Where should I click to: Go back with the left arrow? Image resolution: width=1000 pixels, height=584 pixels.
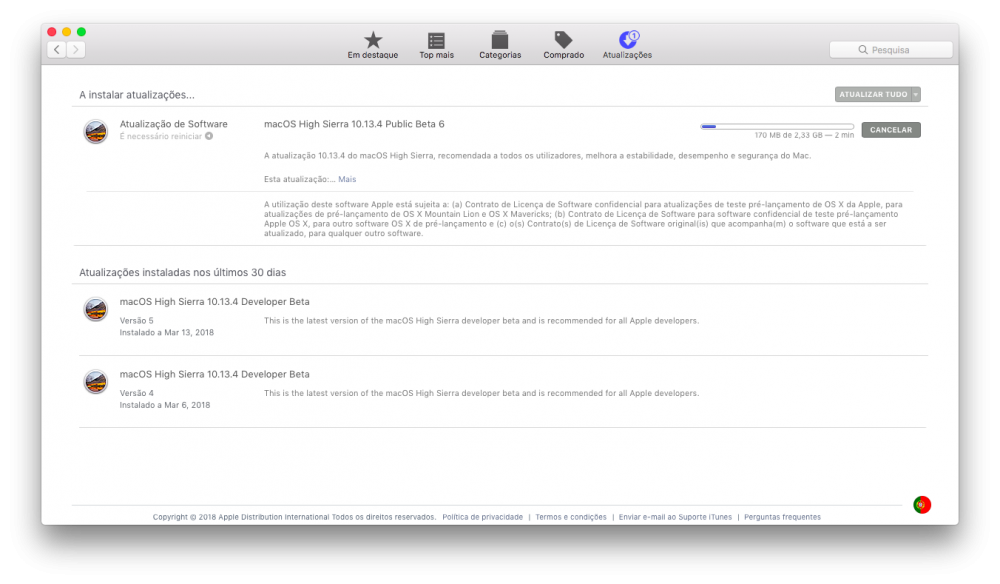point(57,49)
